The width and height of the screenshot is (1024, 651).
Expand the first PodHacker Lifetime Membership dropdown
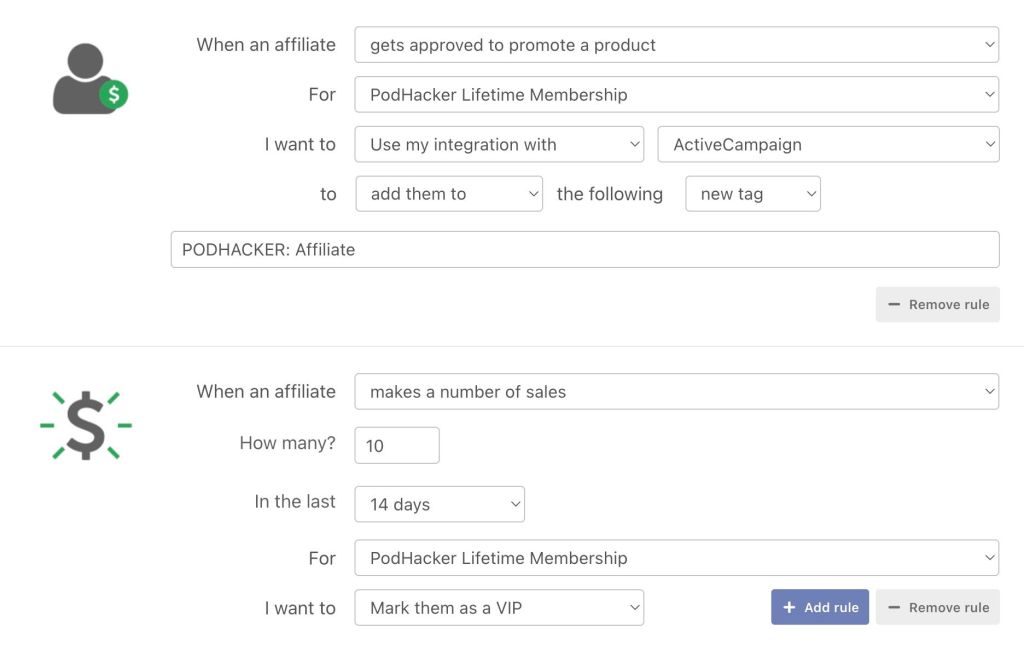676,95
